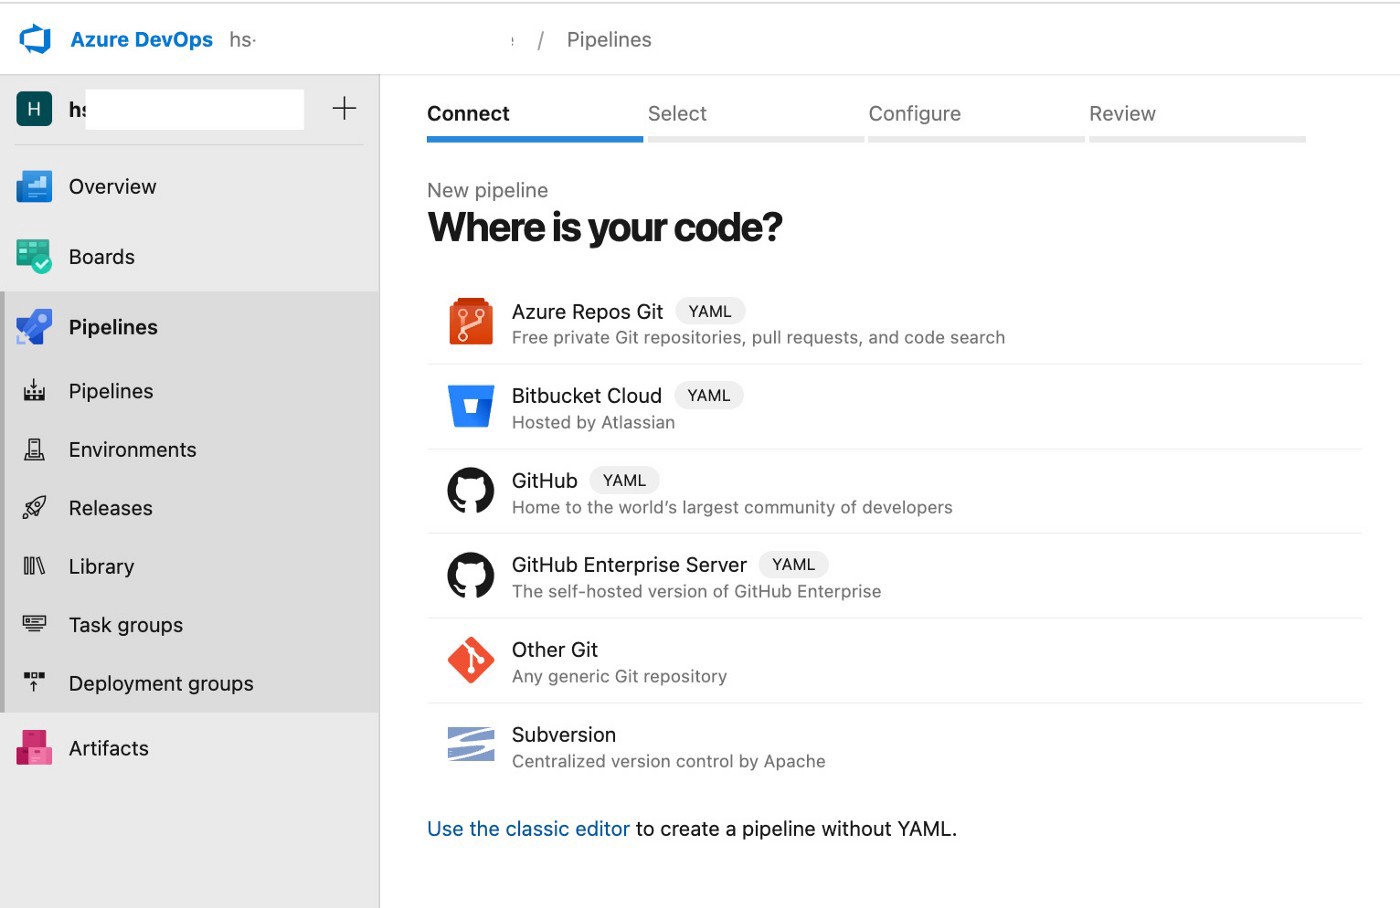Click the Deployment groups icon

(34, 682)
